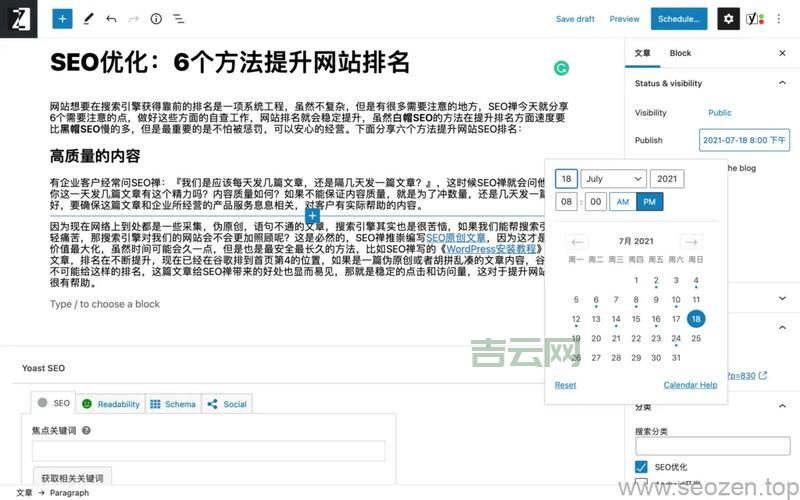Click the focus keyphrase help icon
Screen dimensions: 800x500
pyautogui.click(x=86, y=430)
